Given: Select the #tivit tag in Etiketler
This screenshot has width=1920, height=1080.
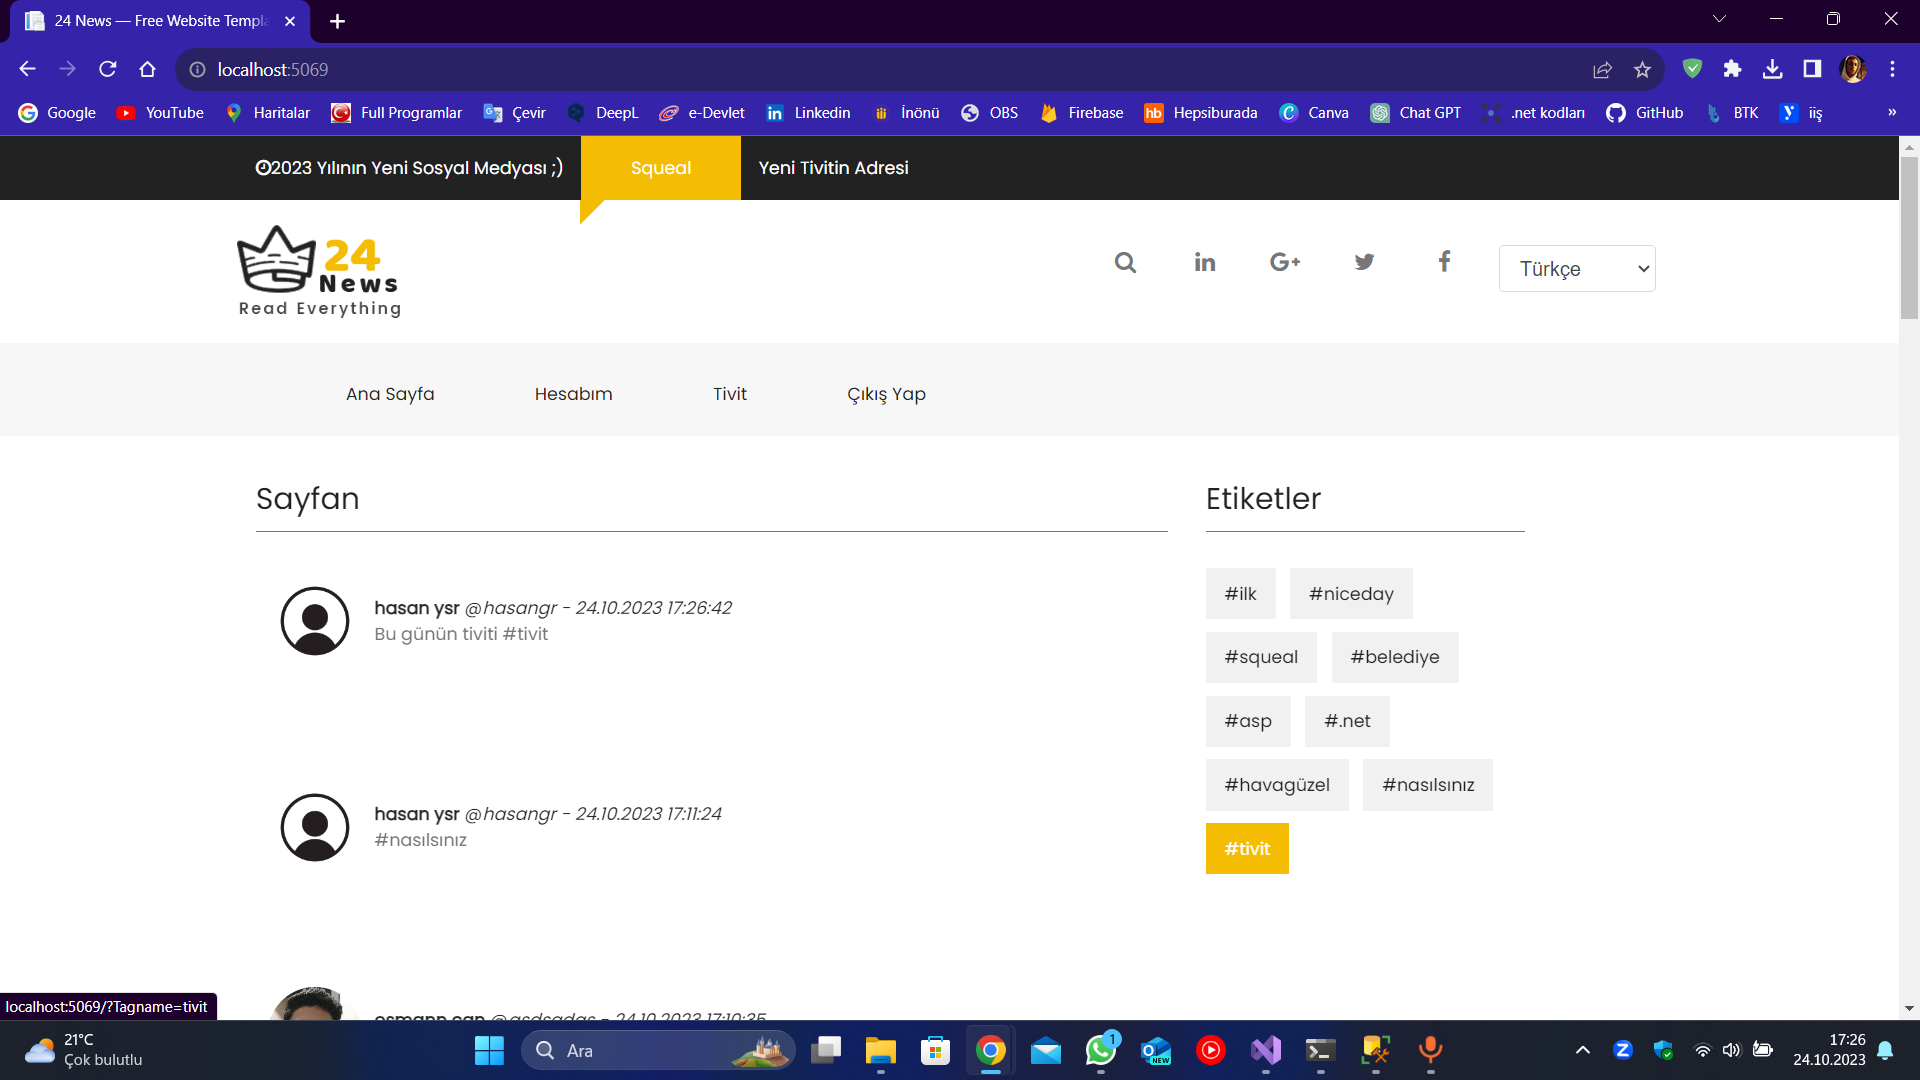Looking at the screenshot, I should [x=1247, y=848].
